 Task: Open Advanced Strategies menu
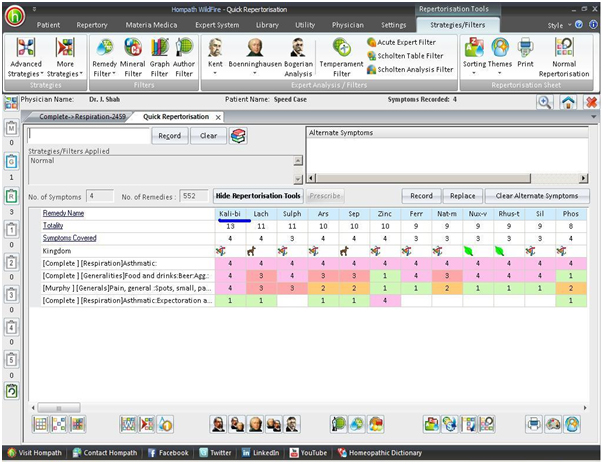click(26, 57)
